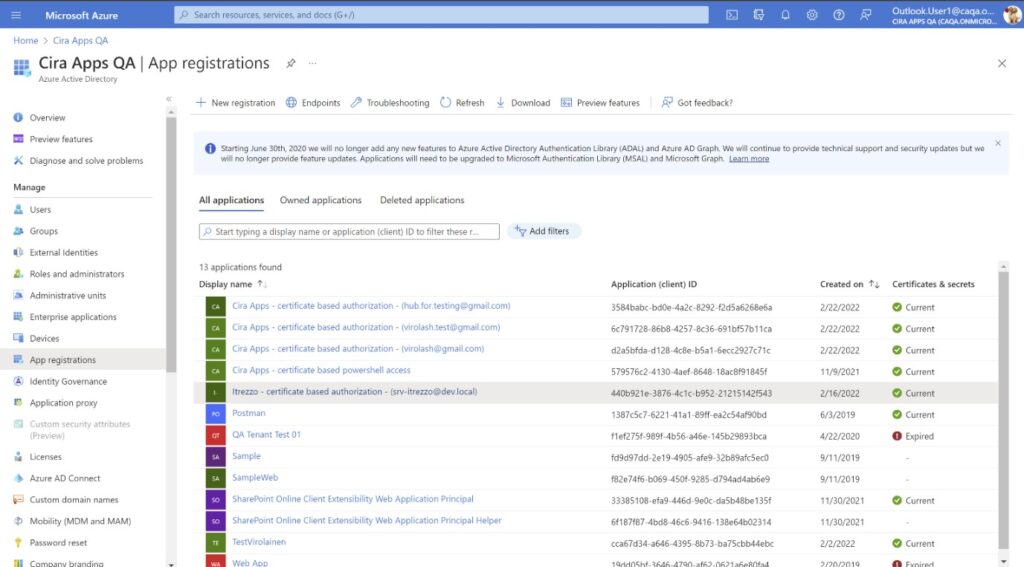Follow the Learn more link in the banner

click(748, 159)
